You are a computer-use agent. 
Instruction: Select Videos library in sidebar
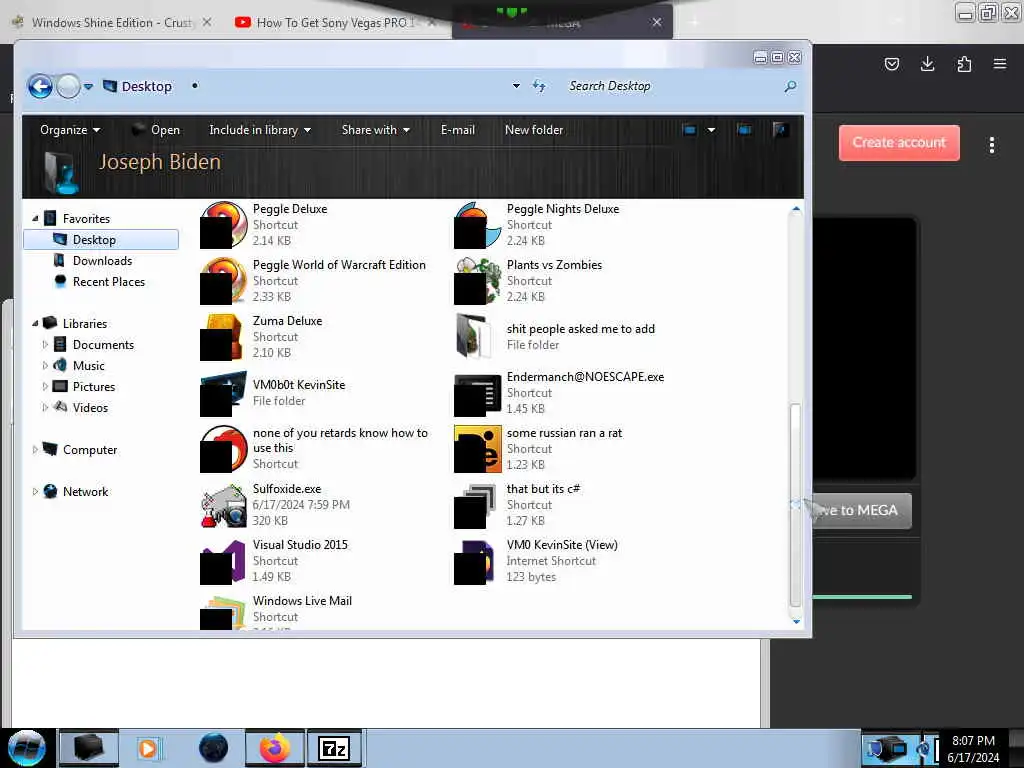coord(90,408)
